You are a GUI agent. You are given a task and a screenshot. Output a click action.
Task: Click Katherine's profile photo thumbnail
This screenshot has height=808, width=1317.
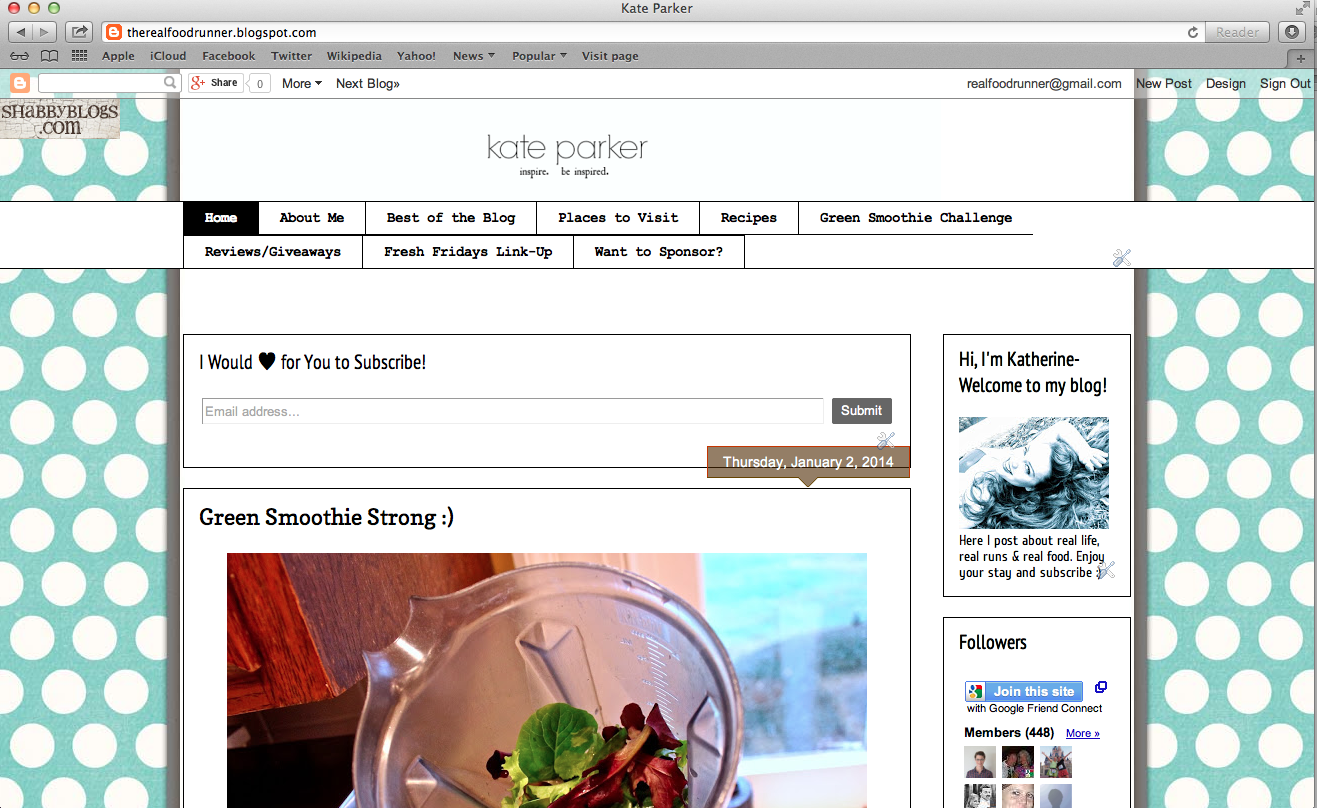coord(1034,473)
